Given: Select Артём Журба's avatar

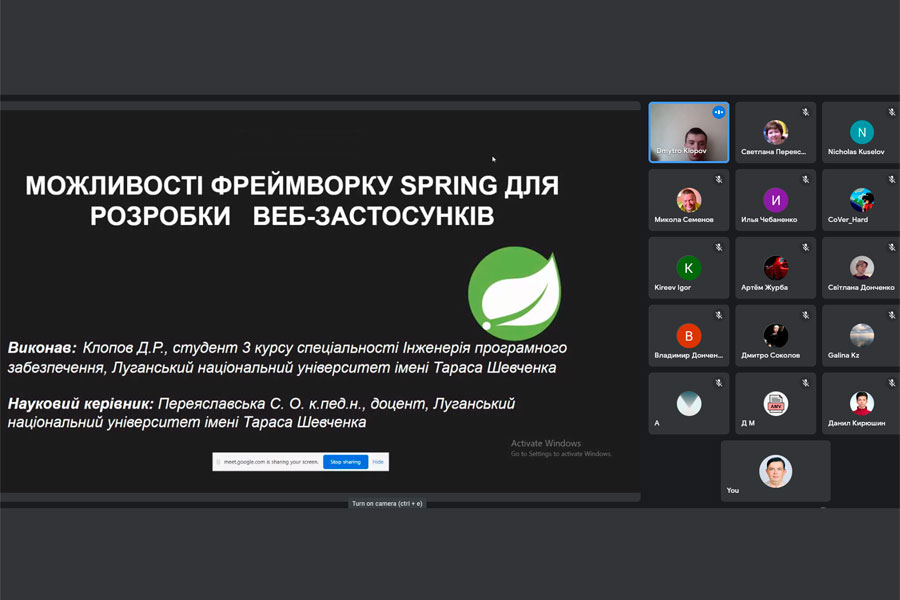Looking at the screenshot, I should [x=775, y=268].
